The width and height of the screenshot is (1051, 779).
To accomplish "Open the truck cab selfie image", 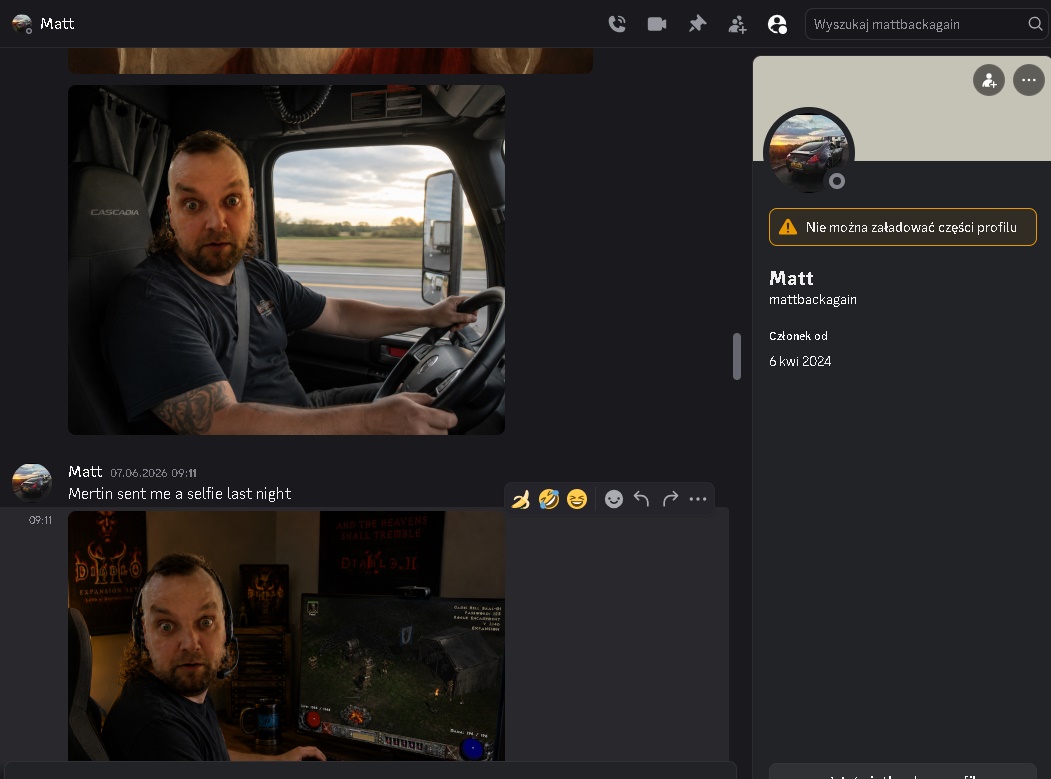I will pos(286,259).
